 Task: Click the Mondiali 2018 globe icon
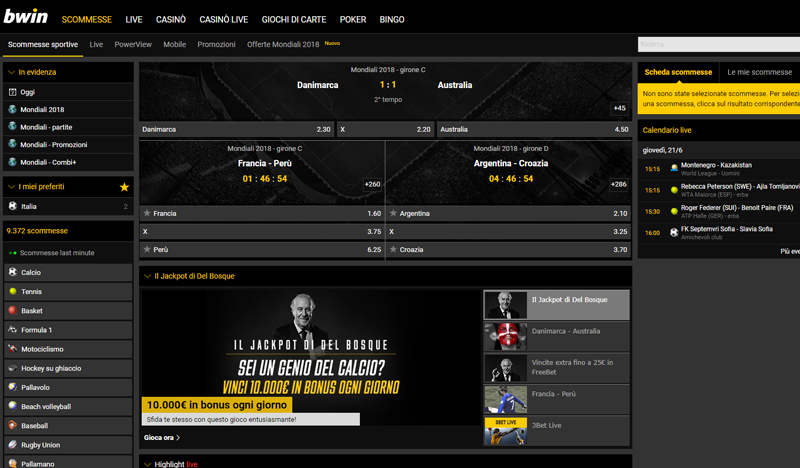pyautogui.click(x=12, y=109)
